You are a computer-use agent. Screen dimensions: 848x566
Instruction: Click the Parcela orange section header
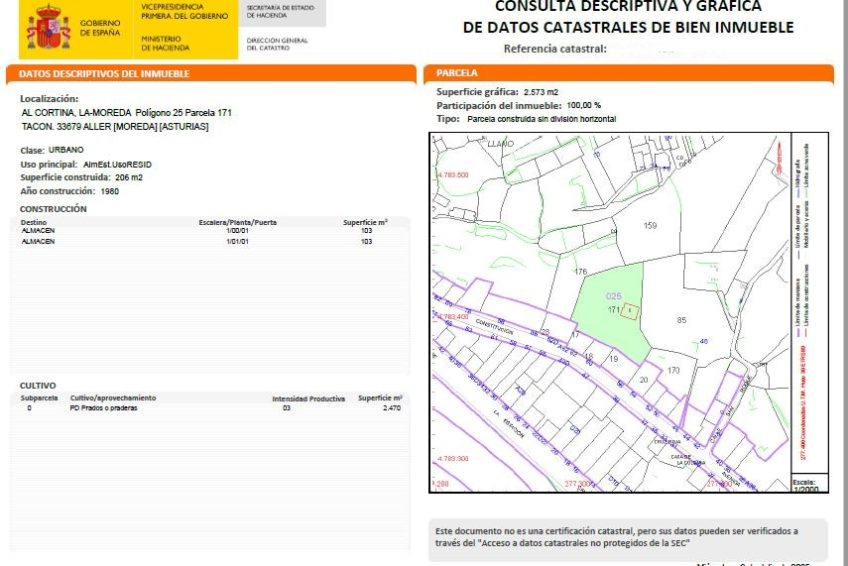pos(628,74)
